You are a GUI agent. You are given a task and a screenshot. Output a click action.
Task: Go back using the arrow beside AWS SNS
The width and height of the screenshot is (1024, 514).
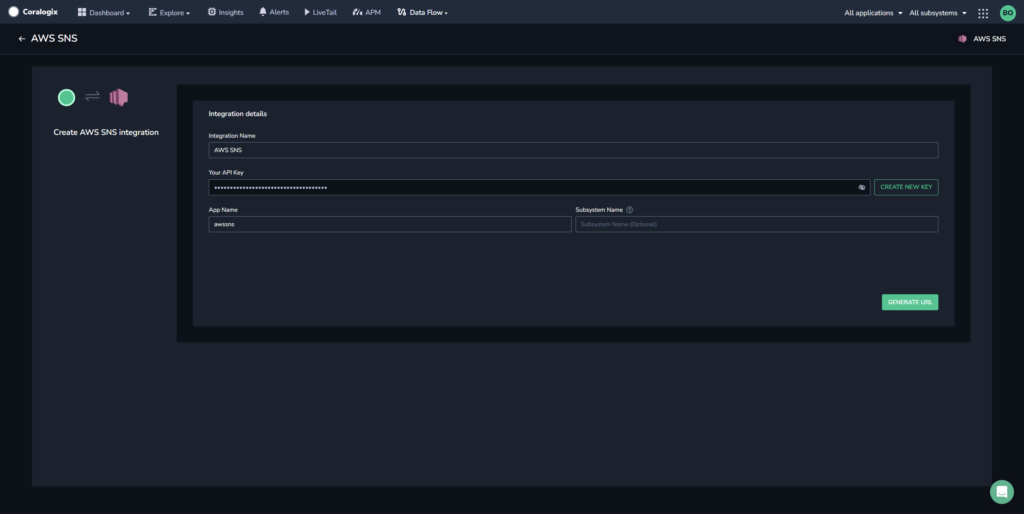click(x=22, y=39)
